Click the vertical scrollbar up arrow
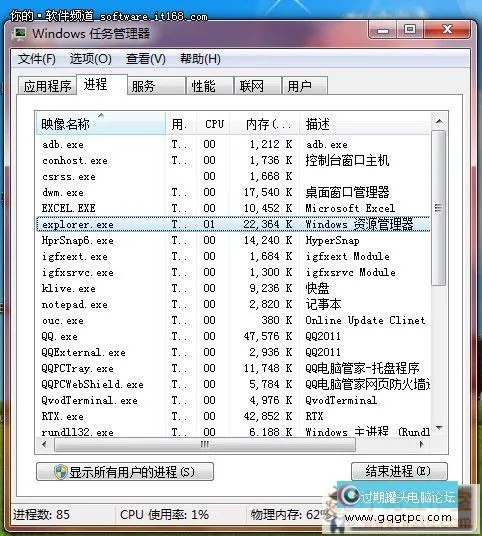 (439, 121)
